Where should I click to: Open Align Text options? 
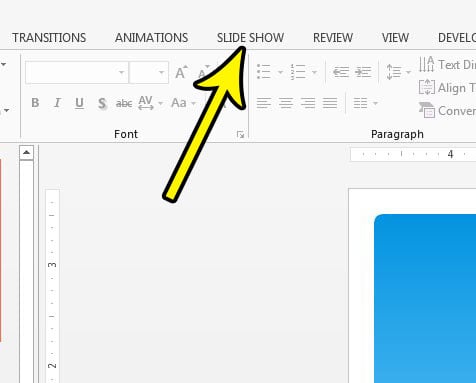pyautogui.click(x=447, y=88)
